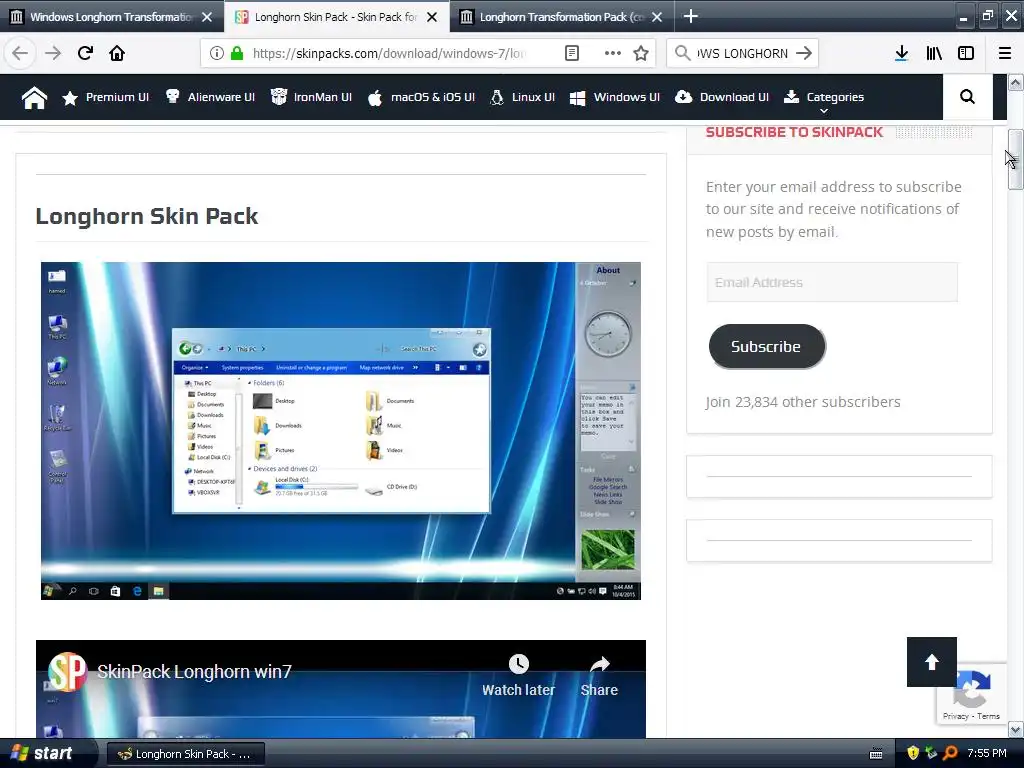Toggle reader view icon in address bar
Screen dimensions: 1024x768
[x=571, y=53]
